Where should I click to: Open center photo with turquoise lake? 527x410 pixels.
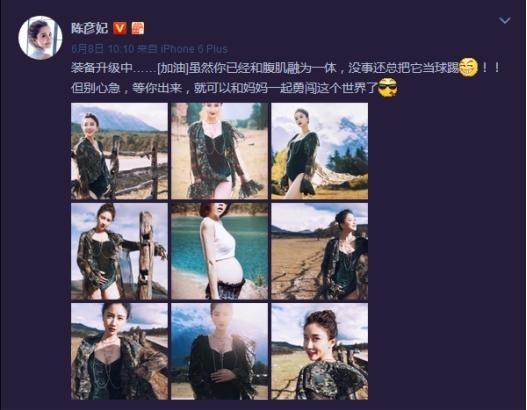click(x=219, y=251)
